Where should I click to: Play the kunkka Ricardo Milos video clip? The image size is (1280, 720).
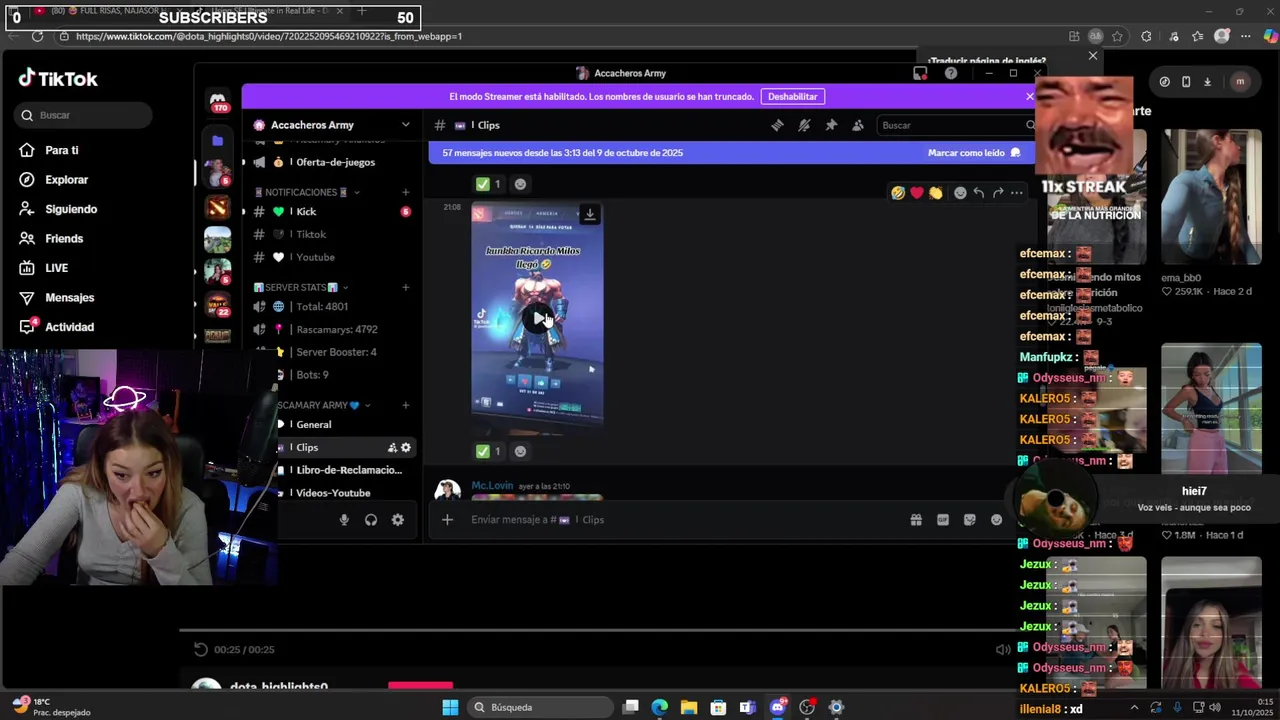click(x=538, y=318)
